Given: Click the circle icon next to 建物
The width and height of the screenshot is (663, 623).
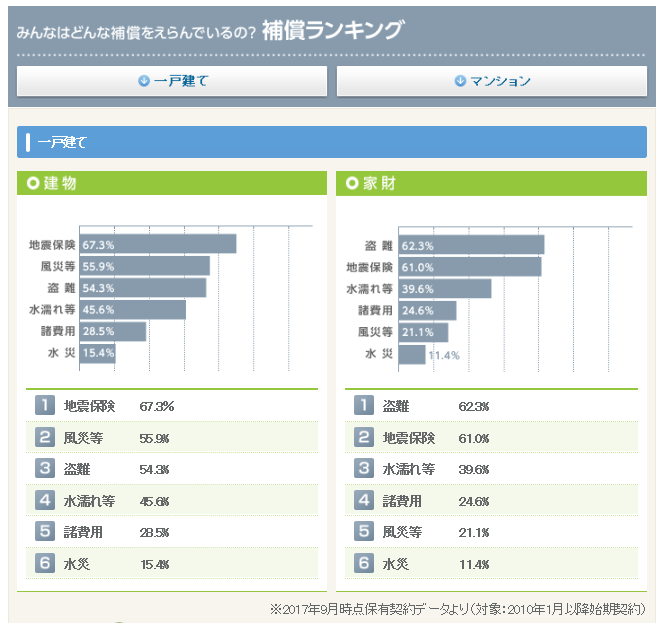Looking at the screenshot, I should (x=33, y=183).
